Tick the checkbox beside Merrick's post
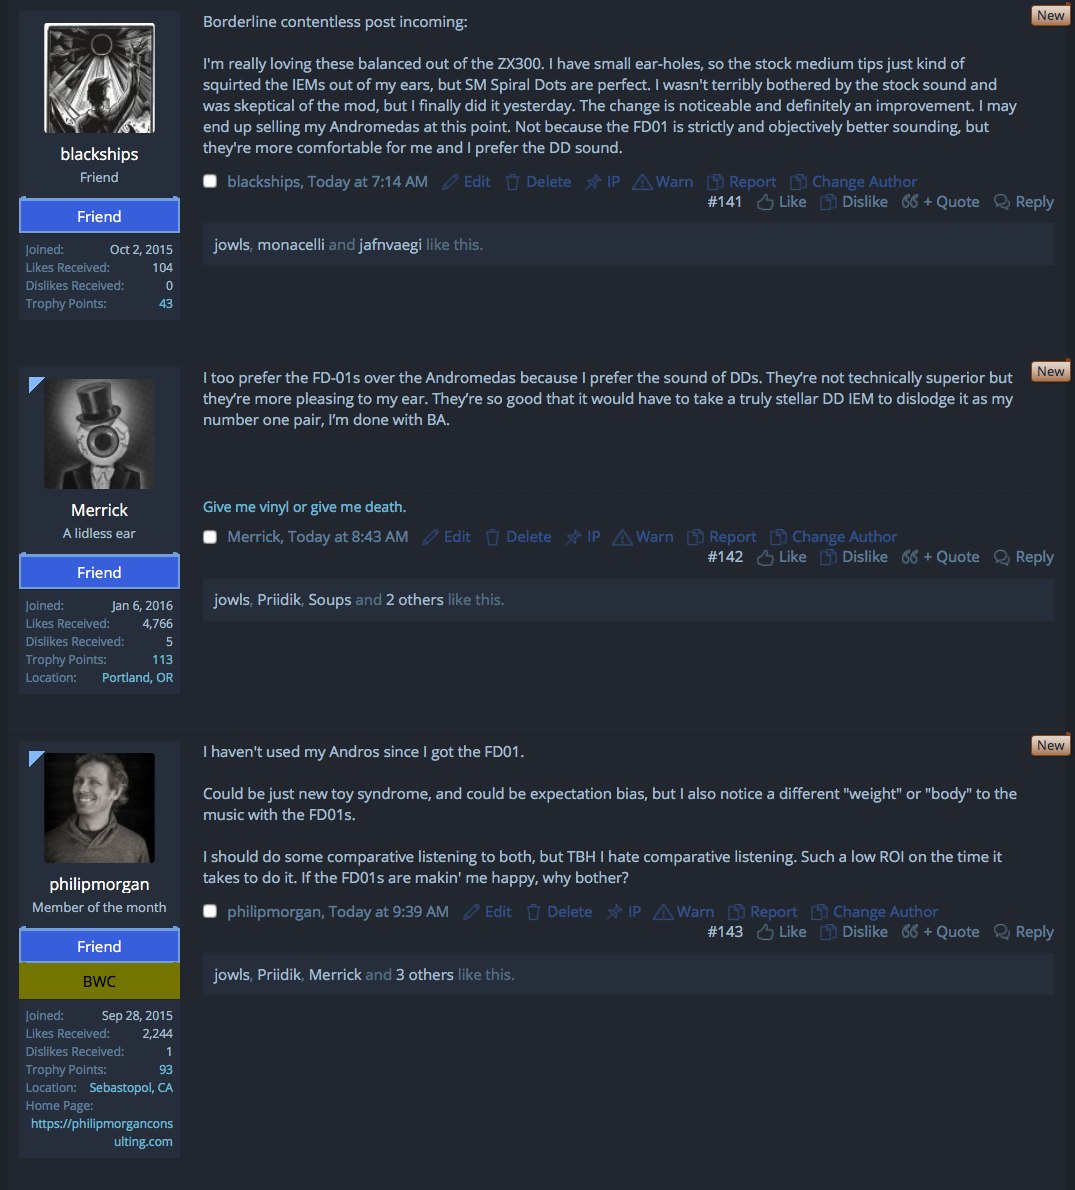The width and height of the screenshot is (1075, 1190). pyautogui.click(x=210, y=537)
